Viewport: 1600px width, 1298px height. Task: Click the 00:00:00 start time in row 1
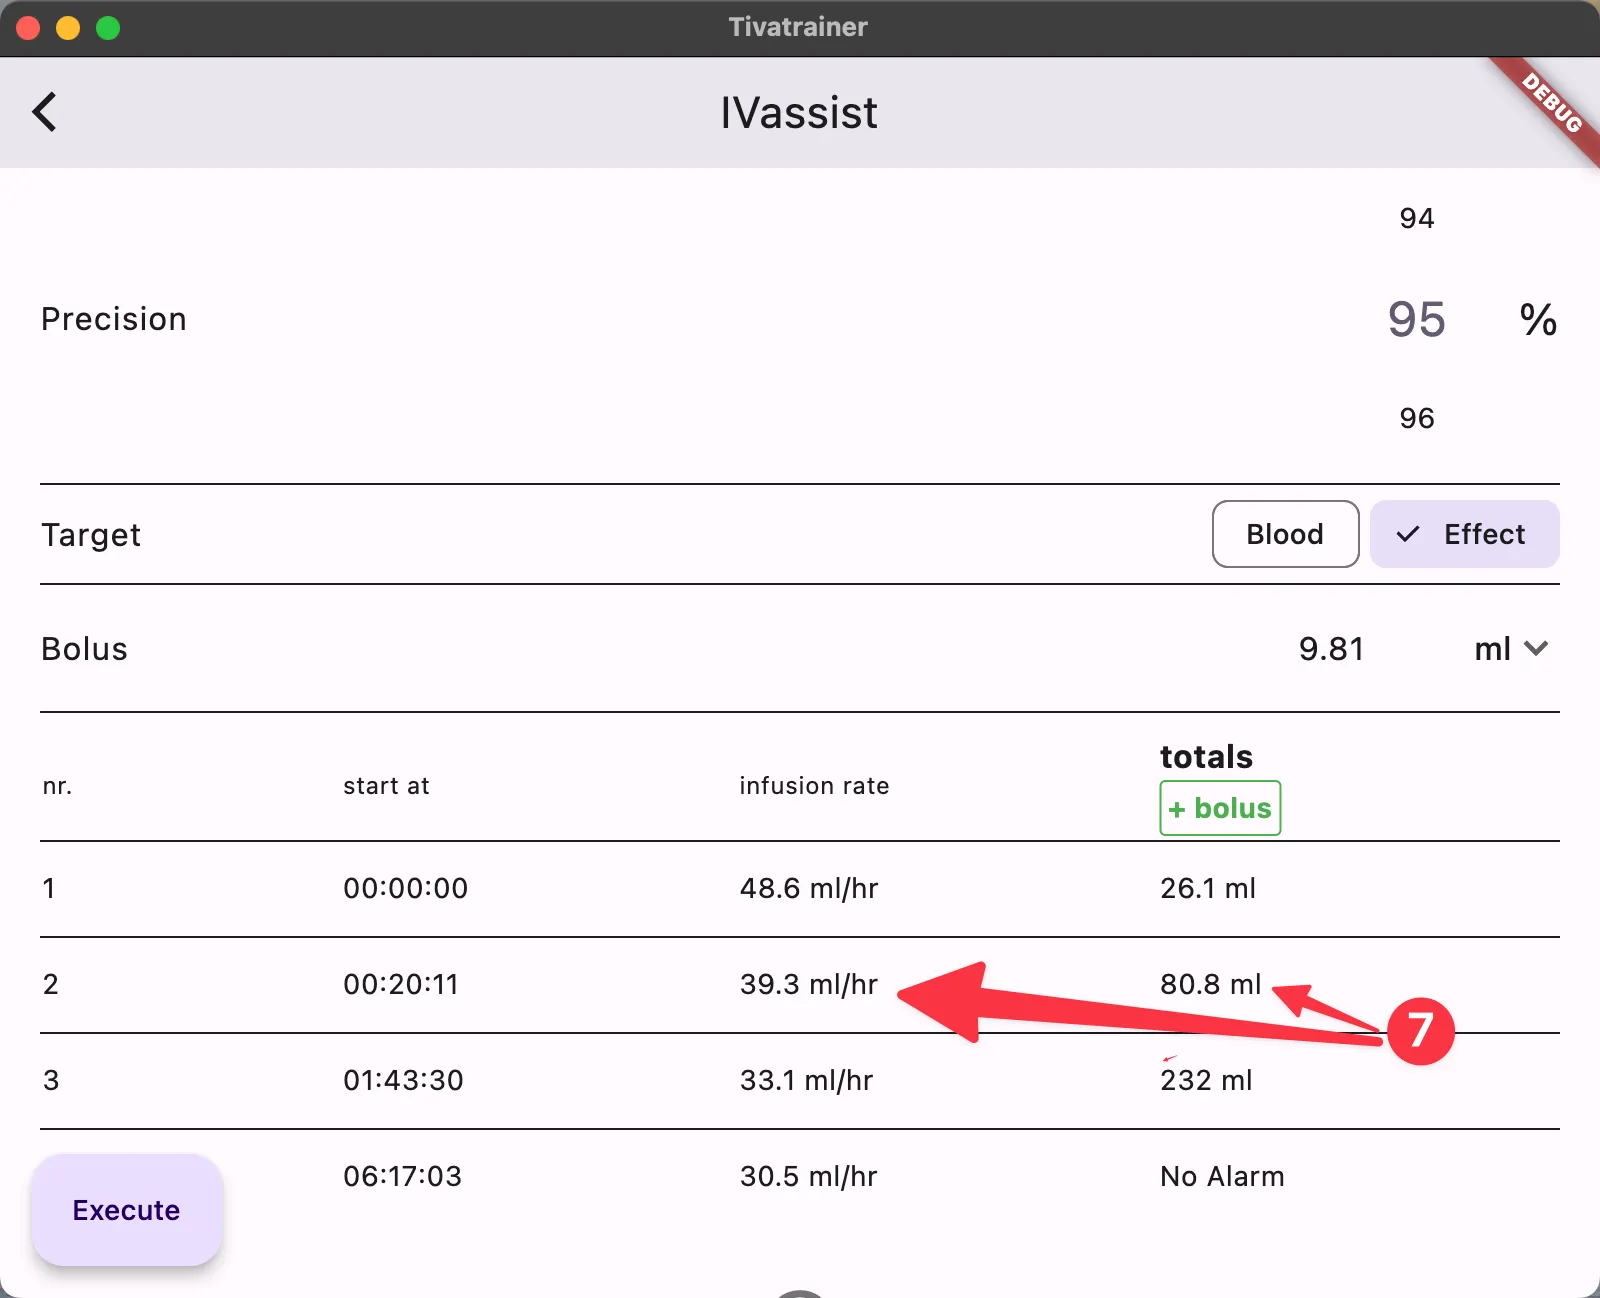pos(405,888)
